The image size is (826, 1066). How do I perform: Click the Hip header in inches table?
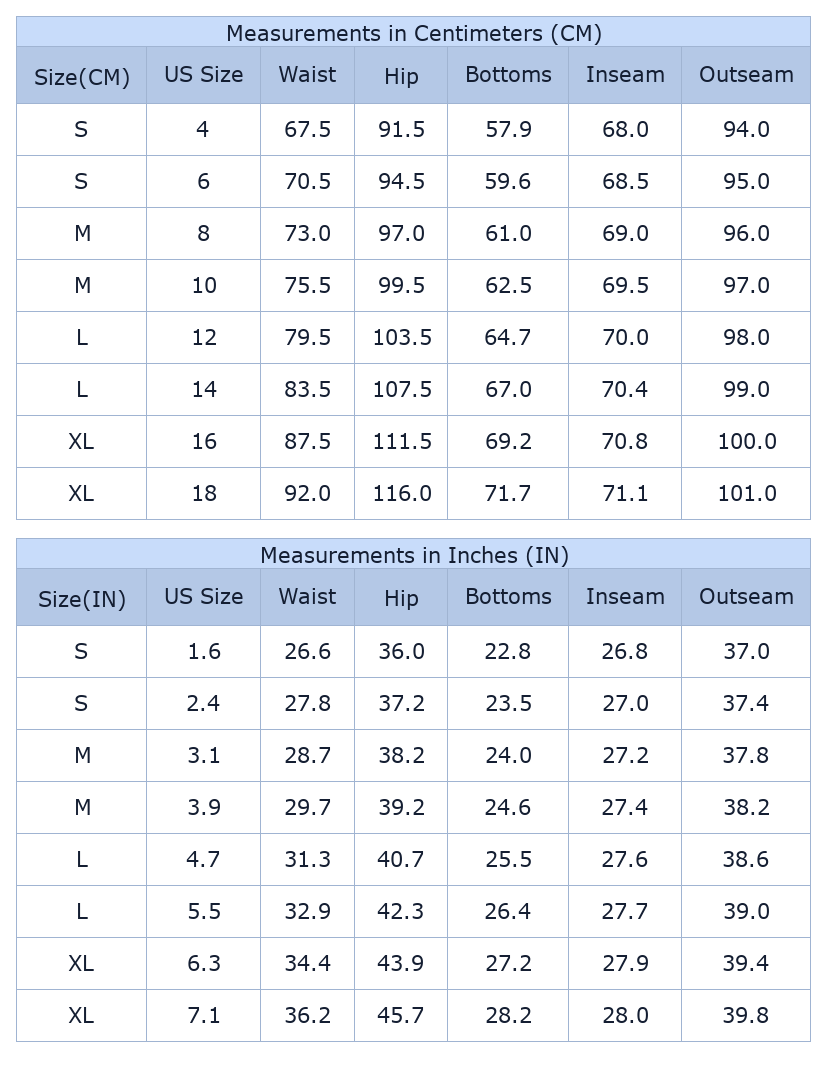401,599
